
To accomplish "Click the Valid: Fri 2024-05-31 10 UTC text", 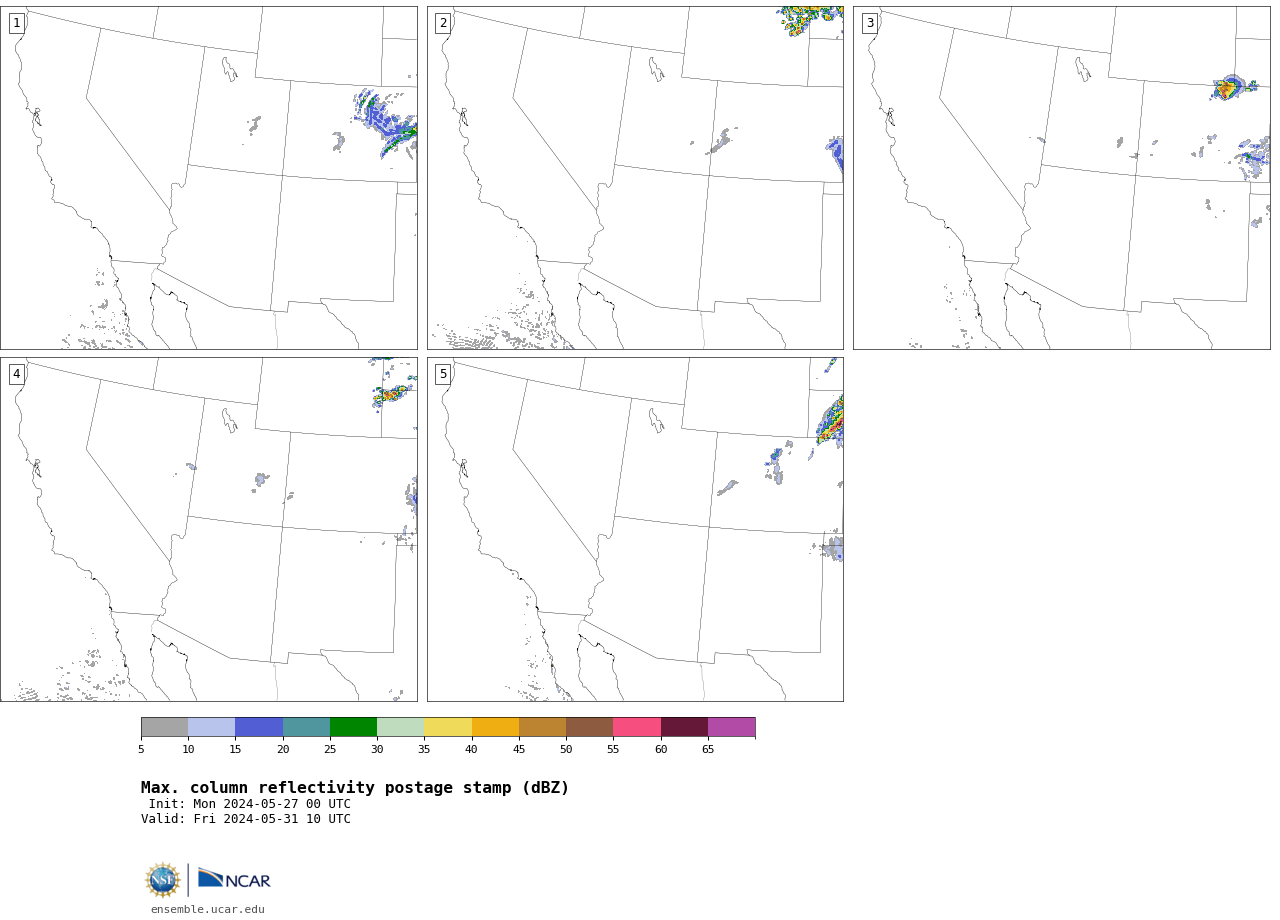I will coord(246,819).
